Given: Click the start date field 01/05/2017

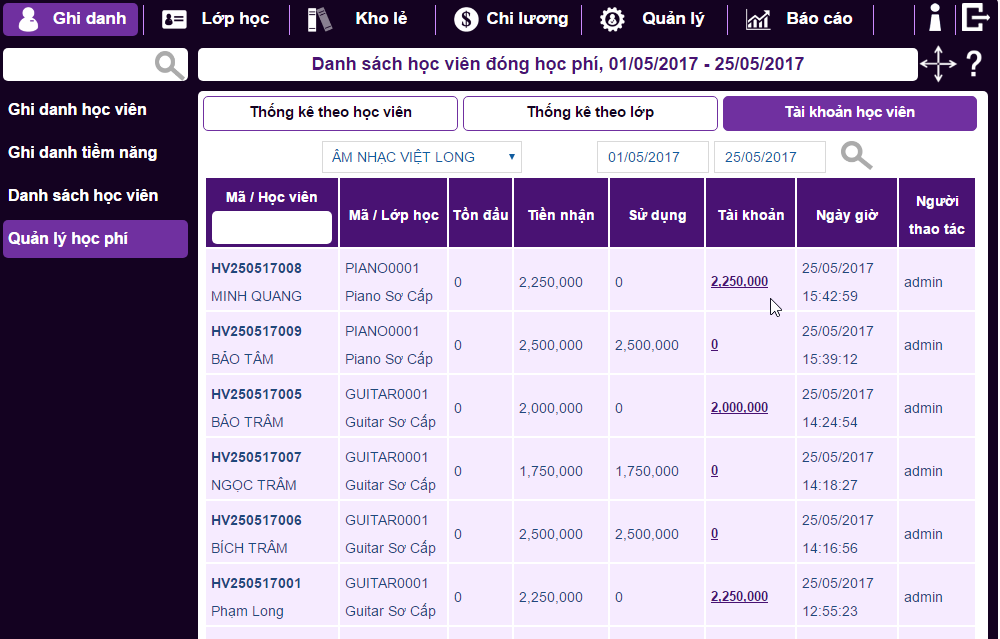Looking at the screenshot, I should pyautogui.click(x=652, y=157).
